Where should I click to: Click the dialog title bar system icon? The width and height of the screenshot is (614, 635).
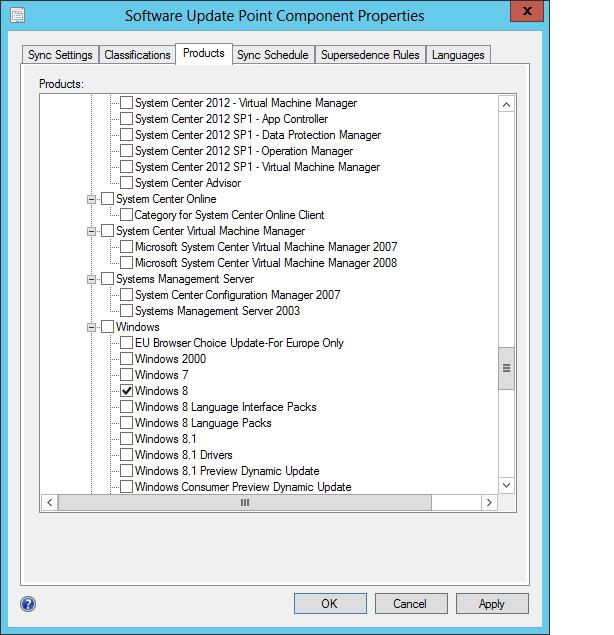tap(17, 16)
